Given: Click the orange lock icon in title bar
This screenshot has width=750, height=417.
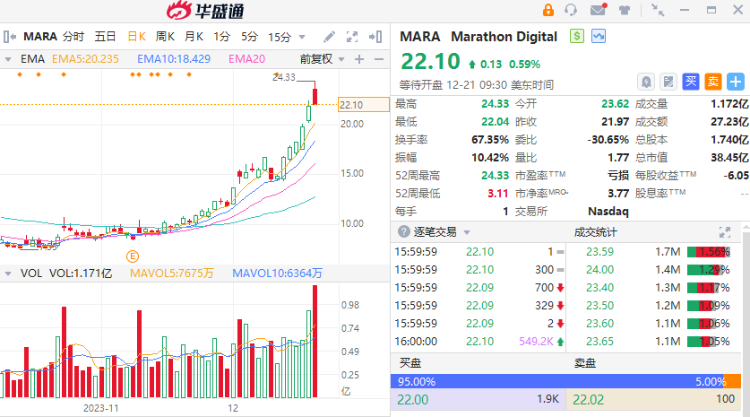Looking at the screenshot, I should pyautogui.click(x=548, y=10).
